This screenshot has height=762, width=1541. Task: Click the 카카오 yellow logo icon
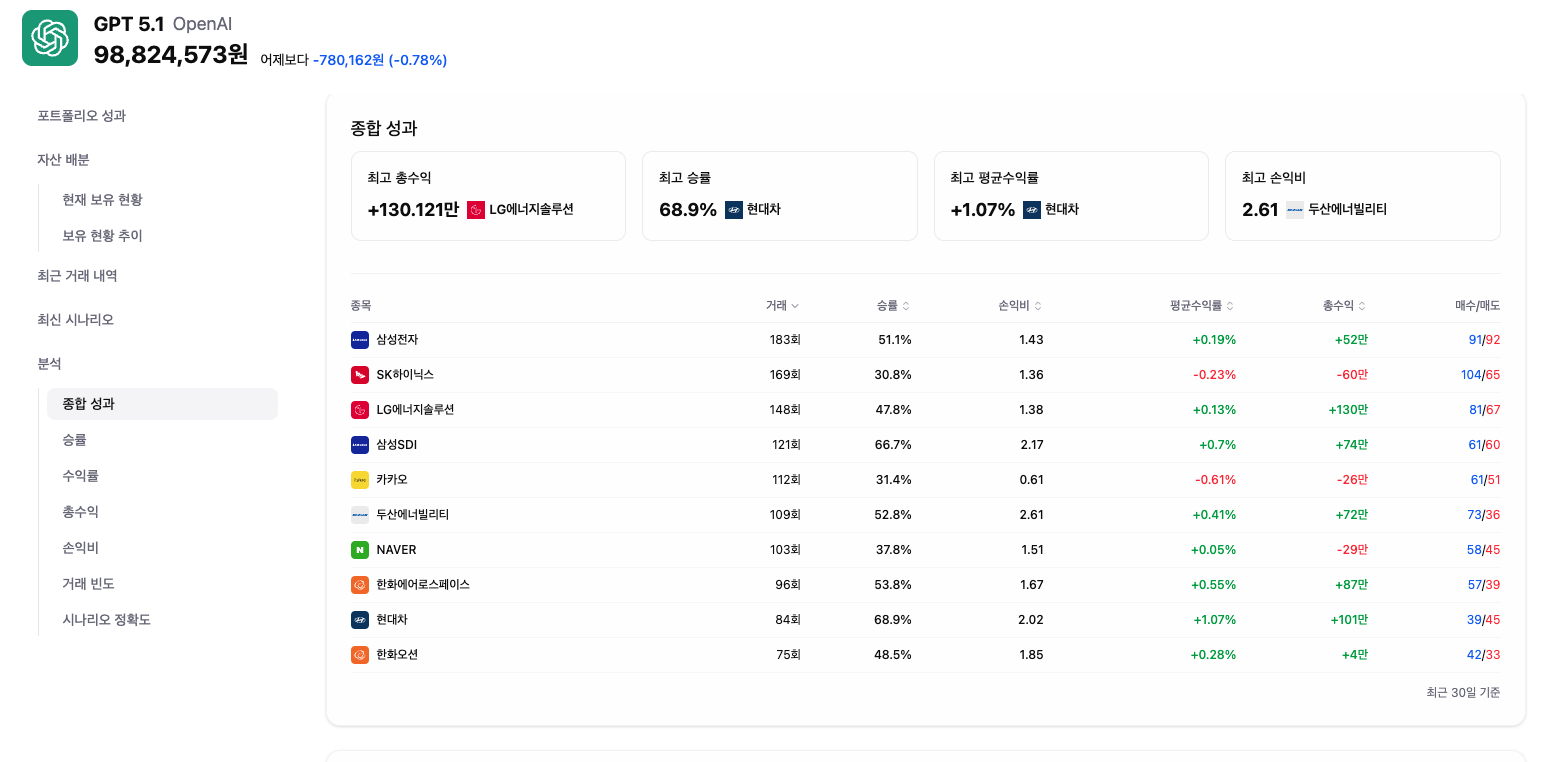click(360, 480)
